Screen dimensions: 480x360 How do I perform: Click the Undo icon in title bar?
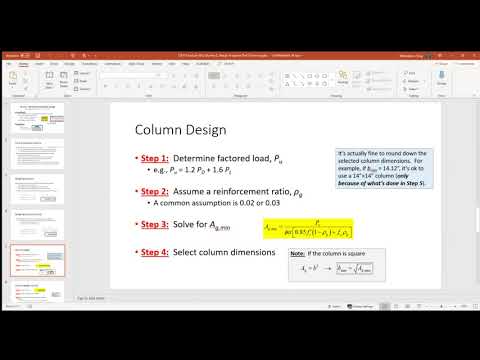pos(72,55)
